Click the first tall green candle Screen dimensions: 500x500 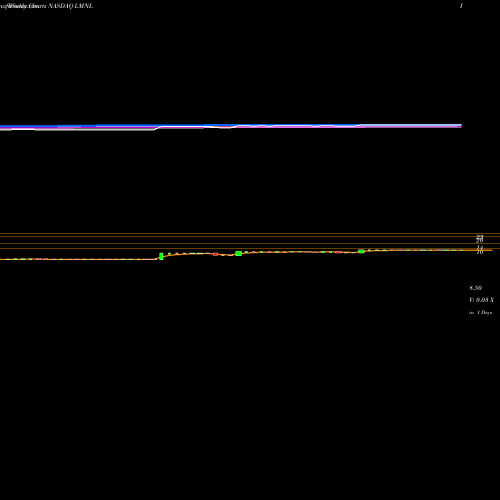[161, 256]
